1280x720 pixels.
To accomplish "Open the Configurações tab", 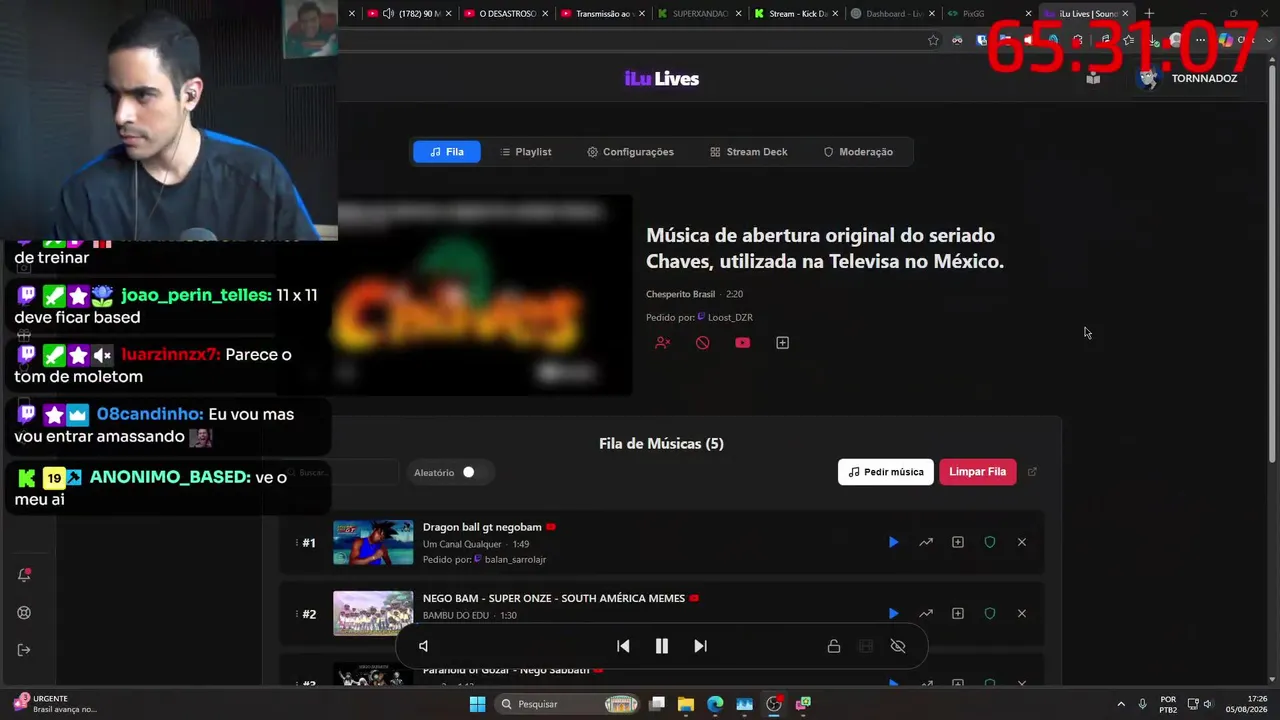I will coord(631,152).
